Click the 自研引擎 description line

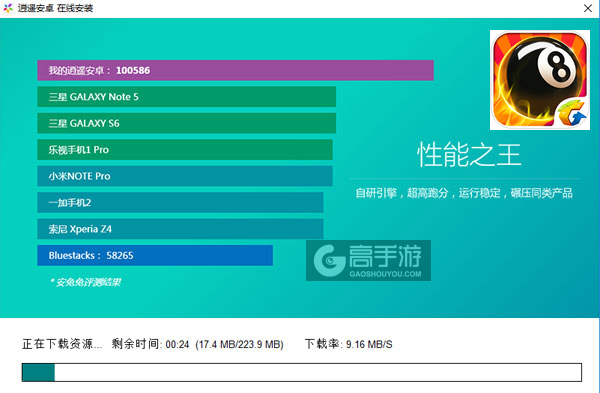pyautogui.click(x=464, y=193)
